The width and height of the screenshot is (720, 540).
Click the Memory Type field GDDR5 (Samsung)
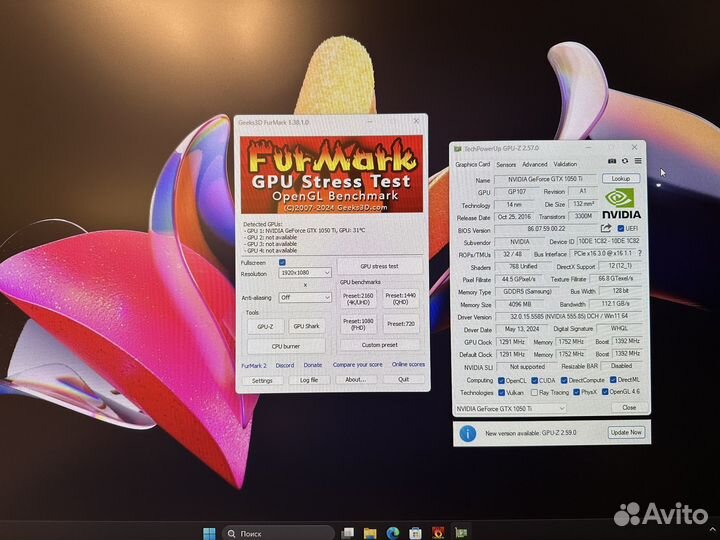pos(527,292)
